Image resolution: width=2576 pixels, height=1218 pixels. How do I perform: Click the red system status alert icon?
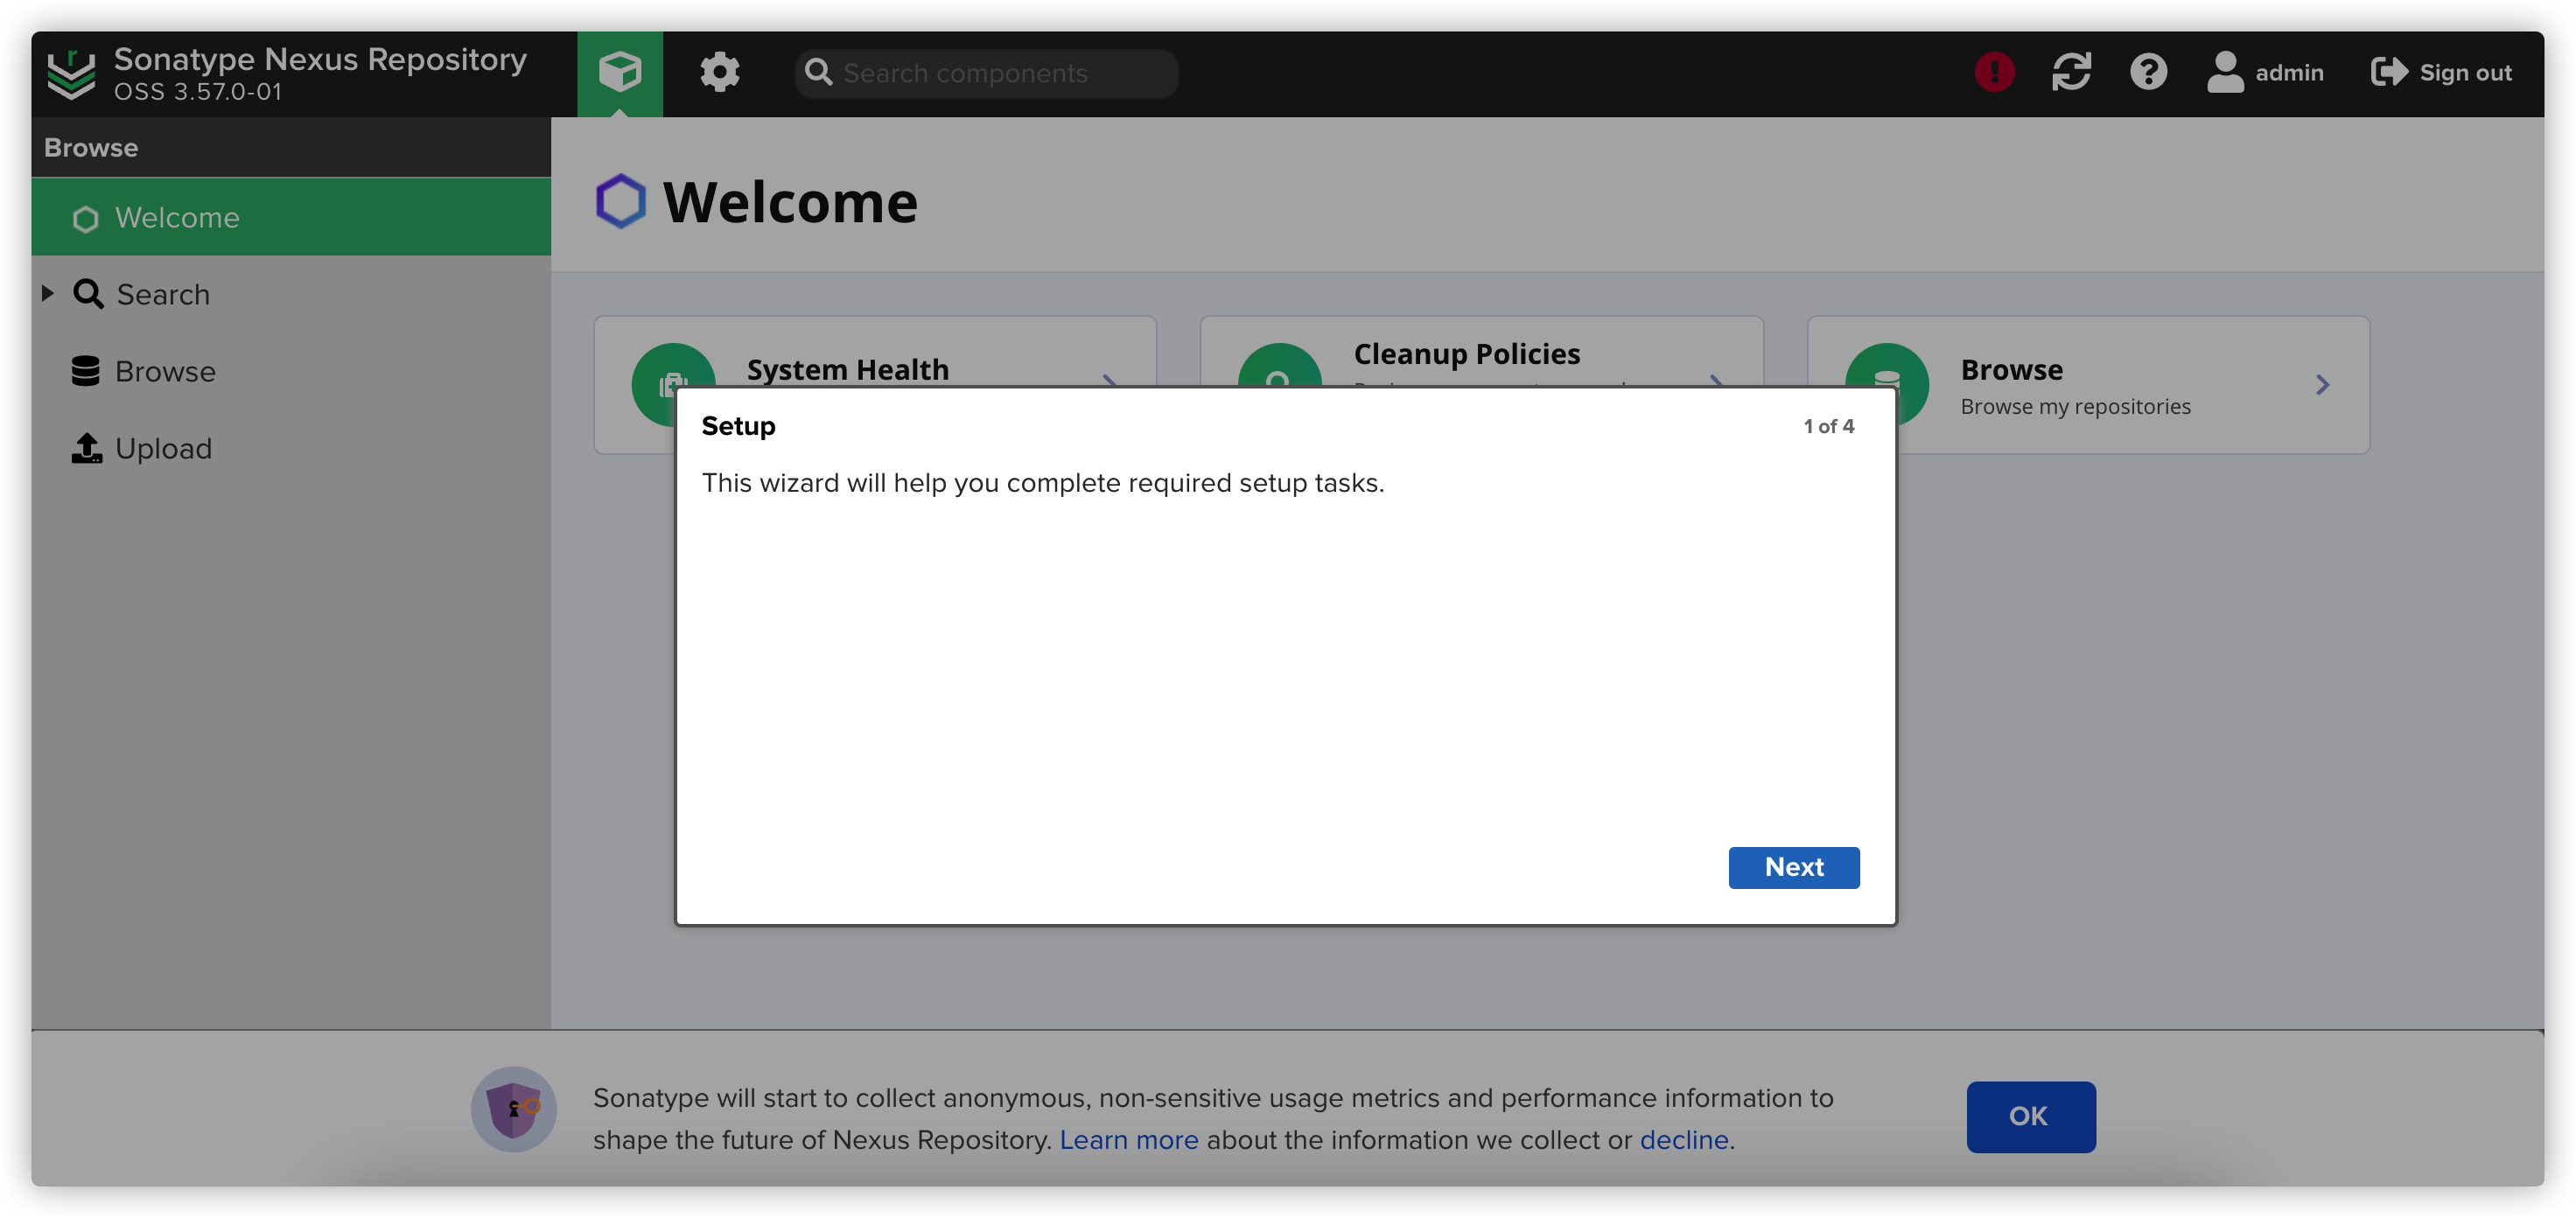pos(1994,72)
